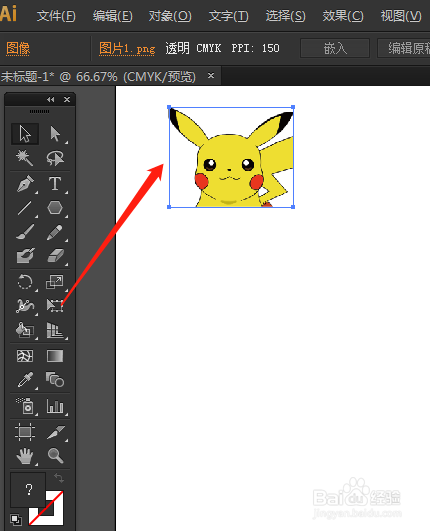Select the Gradient tool
The image size is (430, 531).
click(x=55, y=356)
